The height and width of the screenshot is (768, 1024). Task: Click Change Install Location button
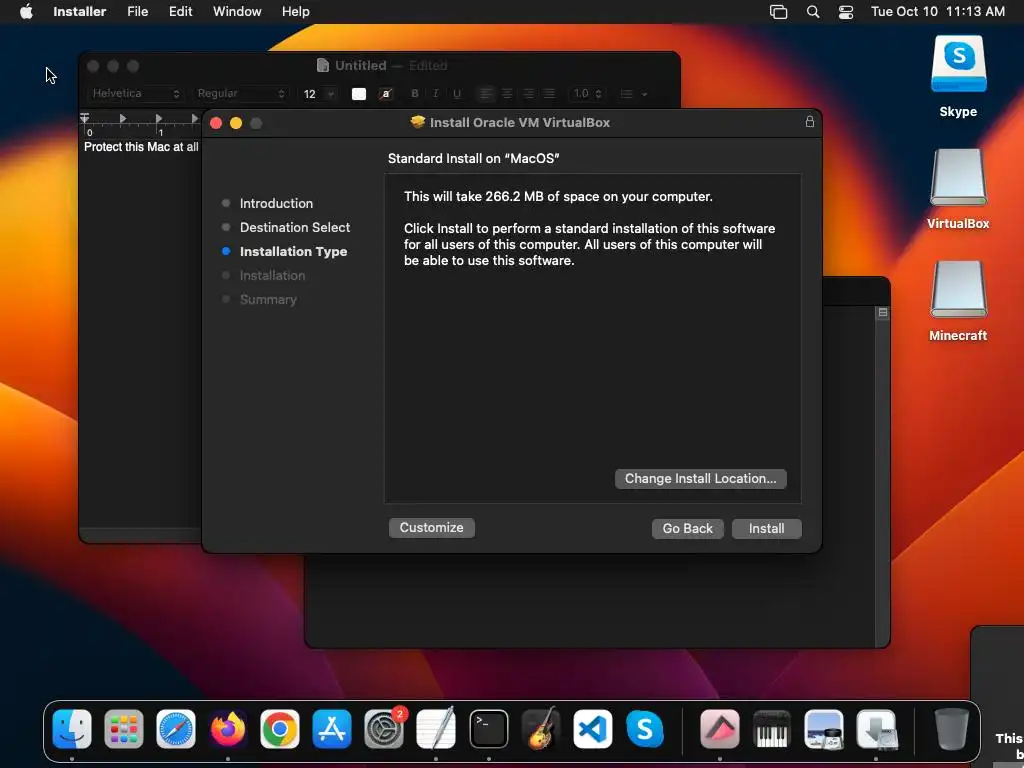click(700, 479)
